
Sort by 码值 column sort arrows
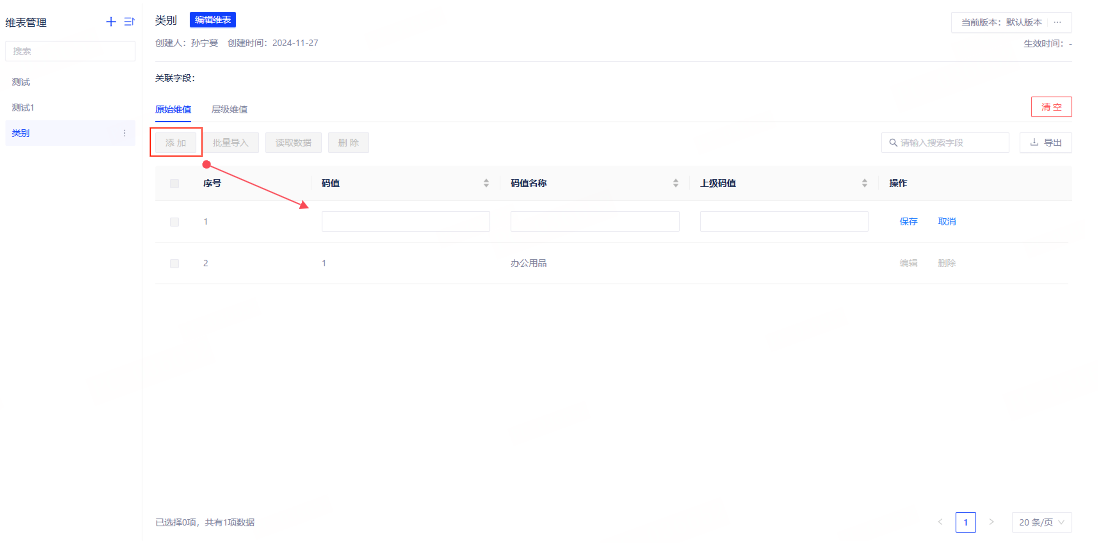[x=486, y=183]
